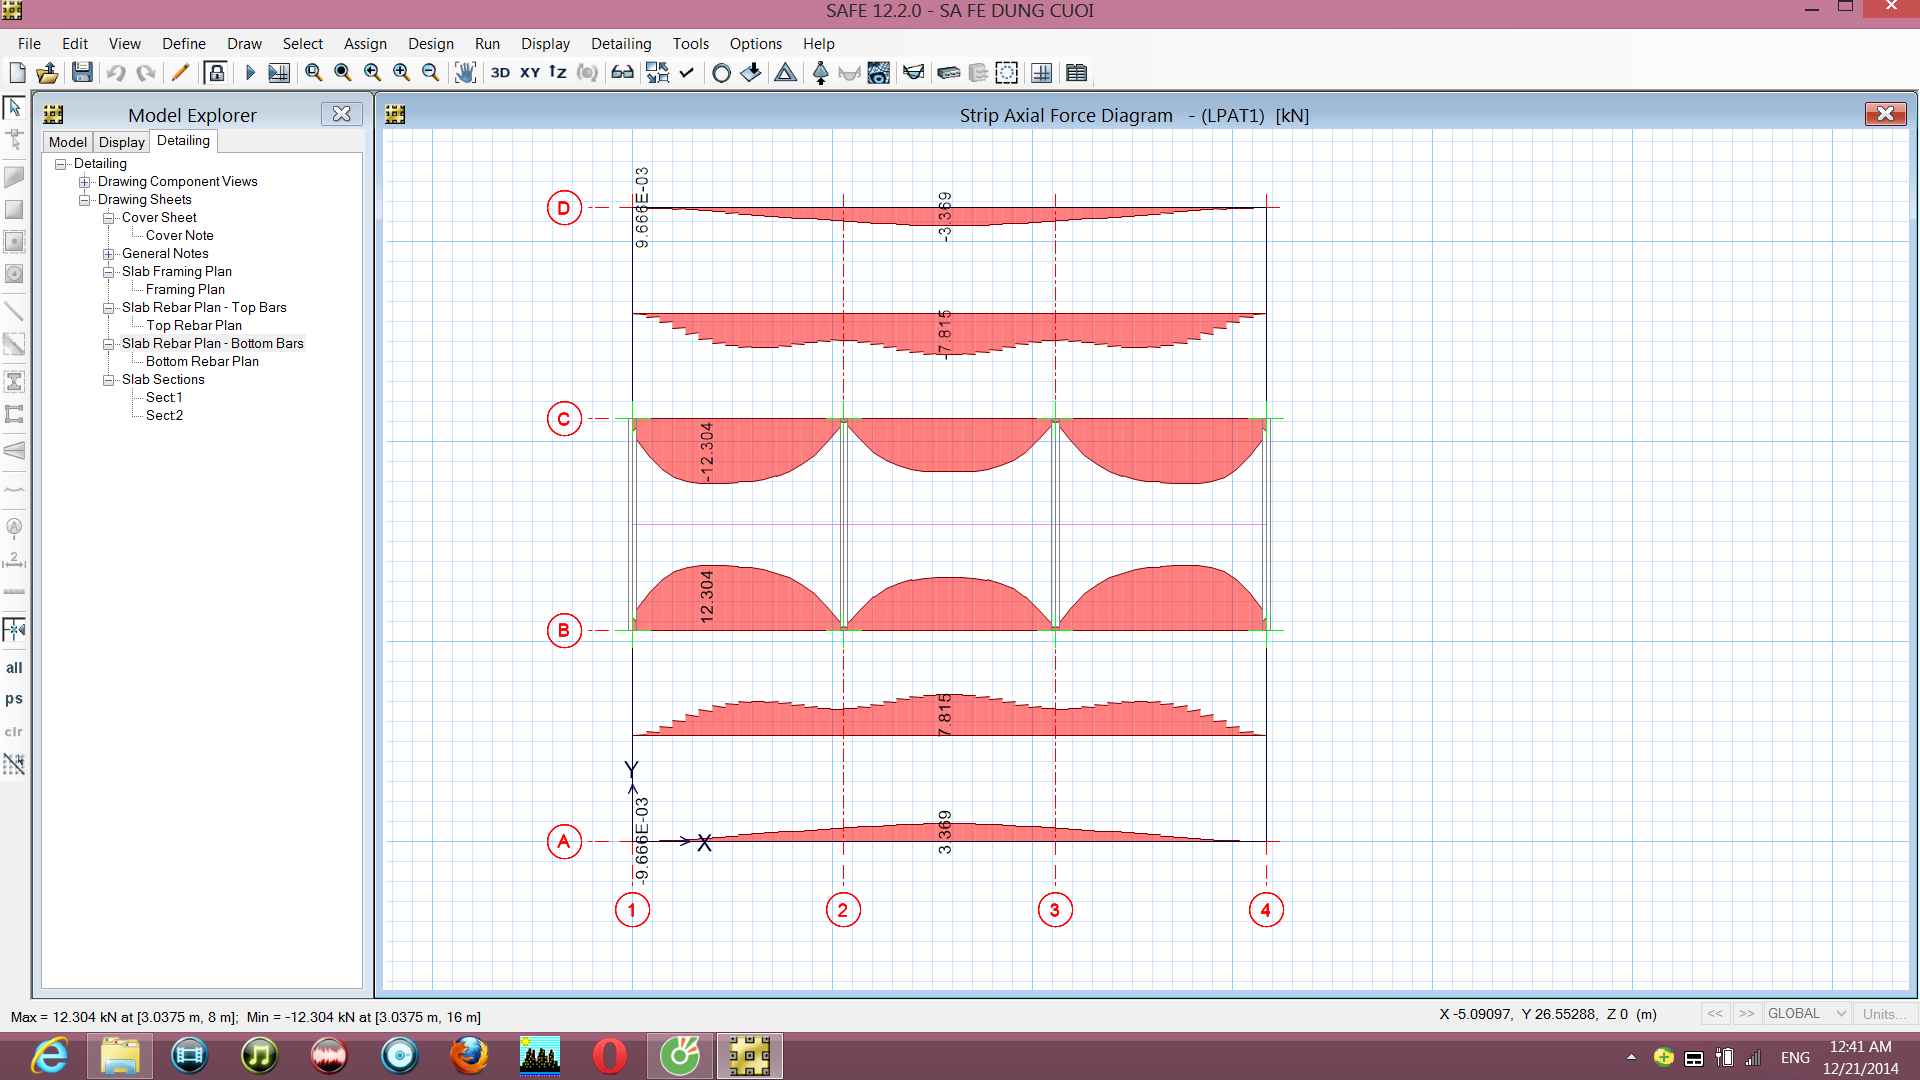
Task: Select the pointer tool in left sidebar
Action: pyautogui.click(x=14, y=107)
